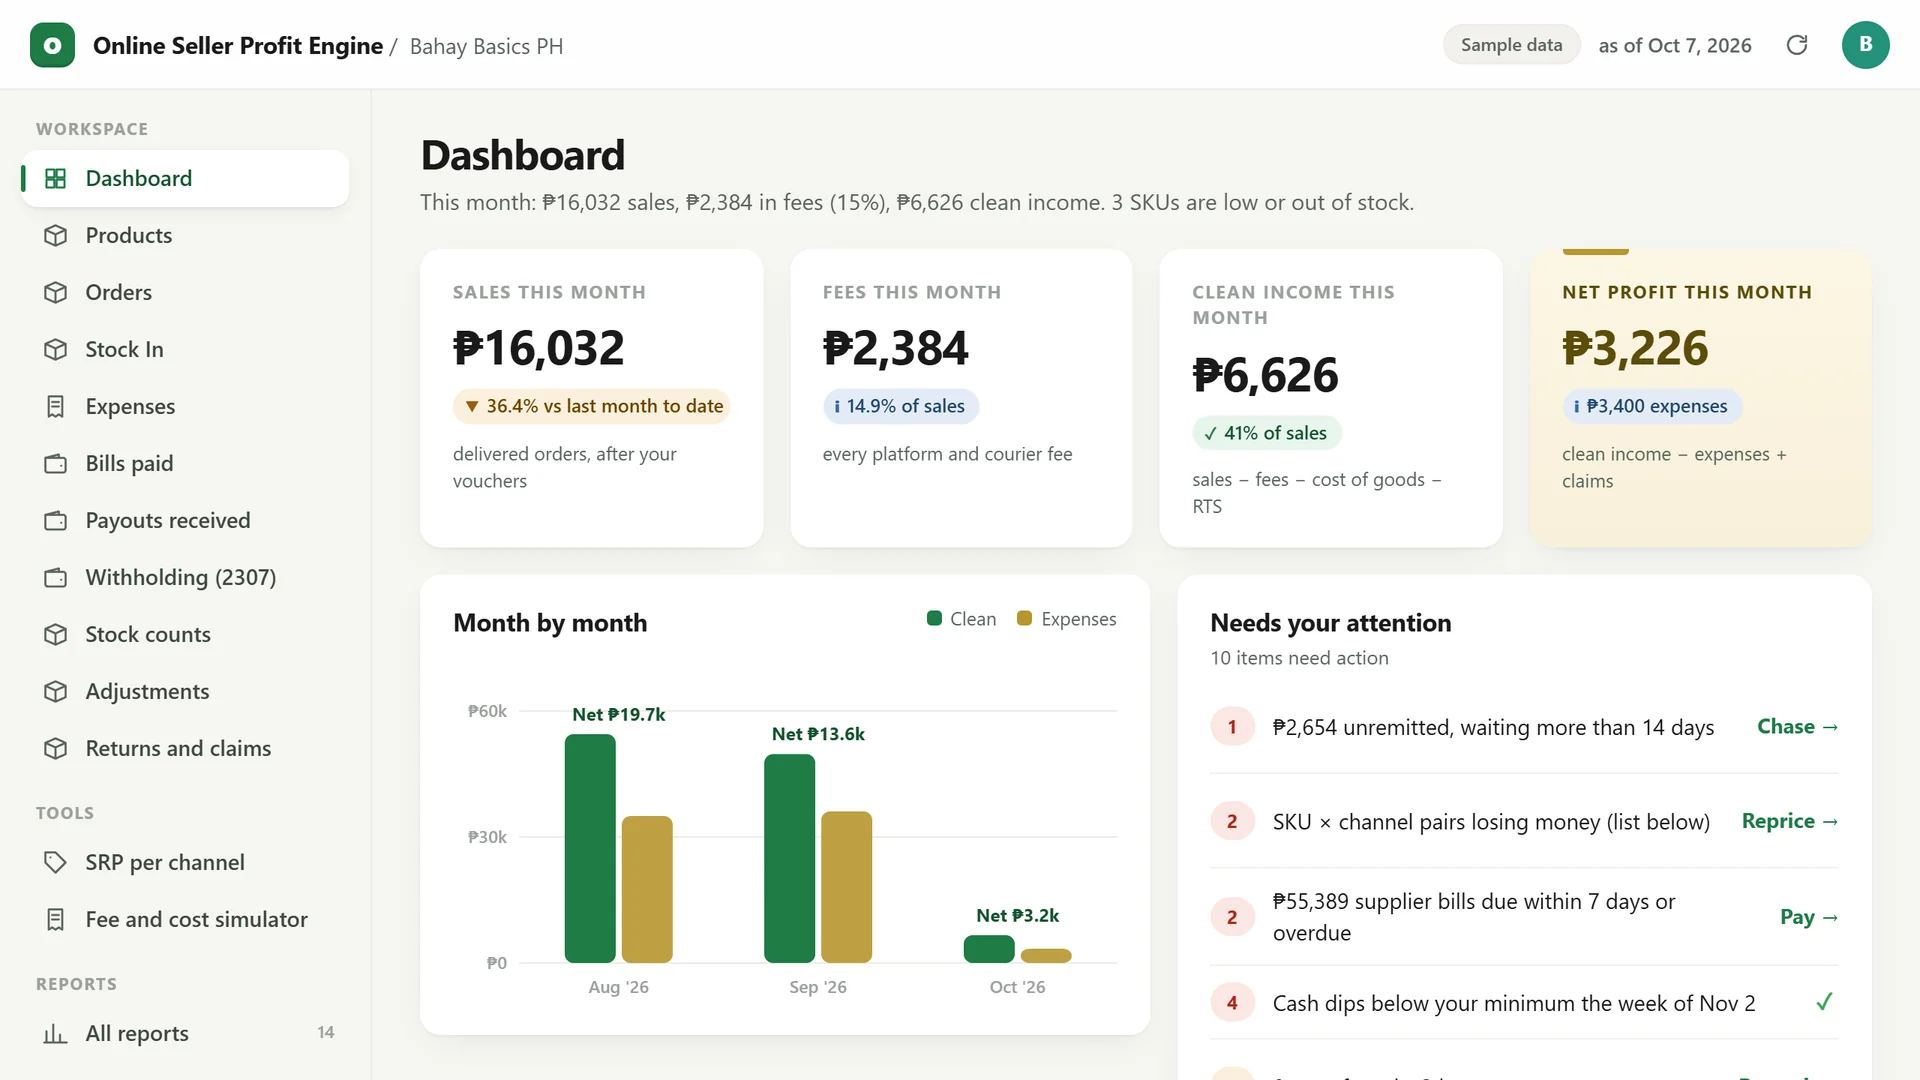Click the Net Profit ₱3,226 value
This screenshot has height=1080, width=1920.
coord(1635,348)
